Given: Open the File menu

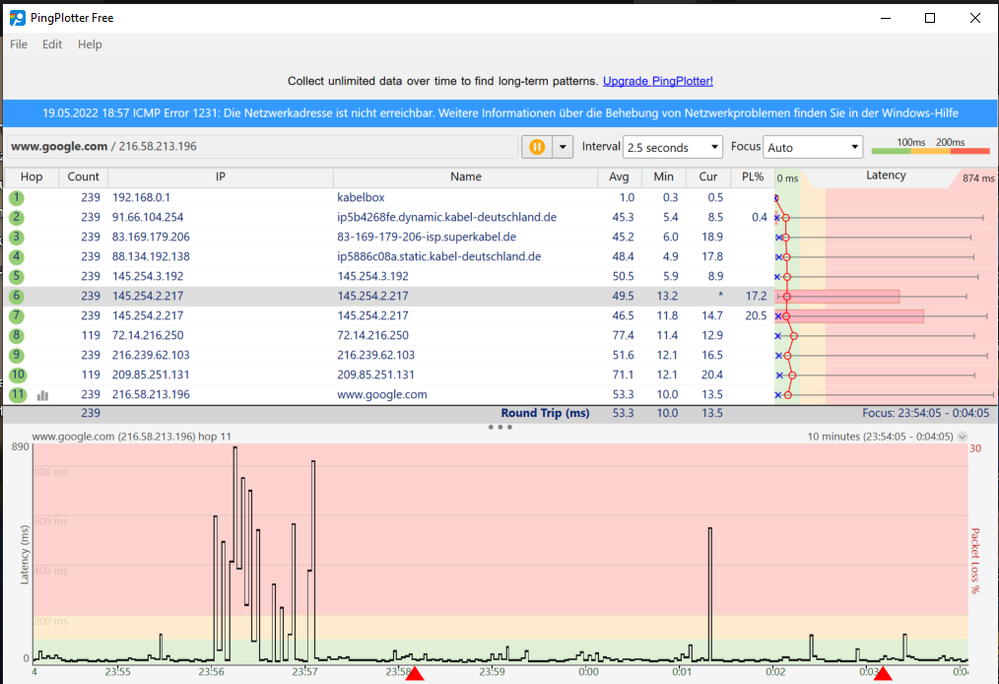Looking at the screenshot, I should coord(18,45).
